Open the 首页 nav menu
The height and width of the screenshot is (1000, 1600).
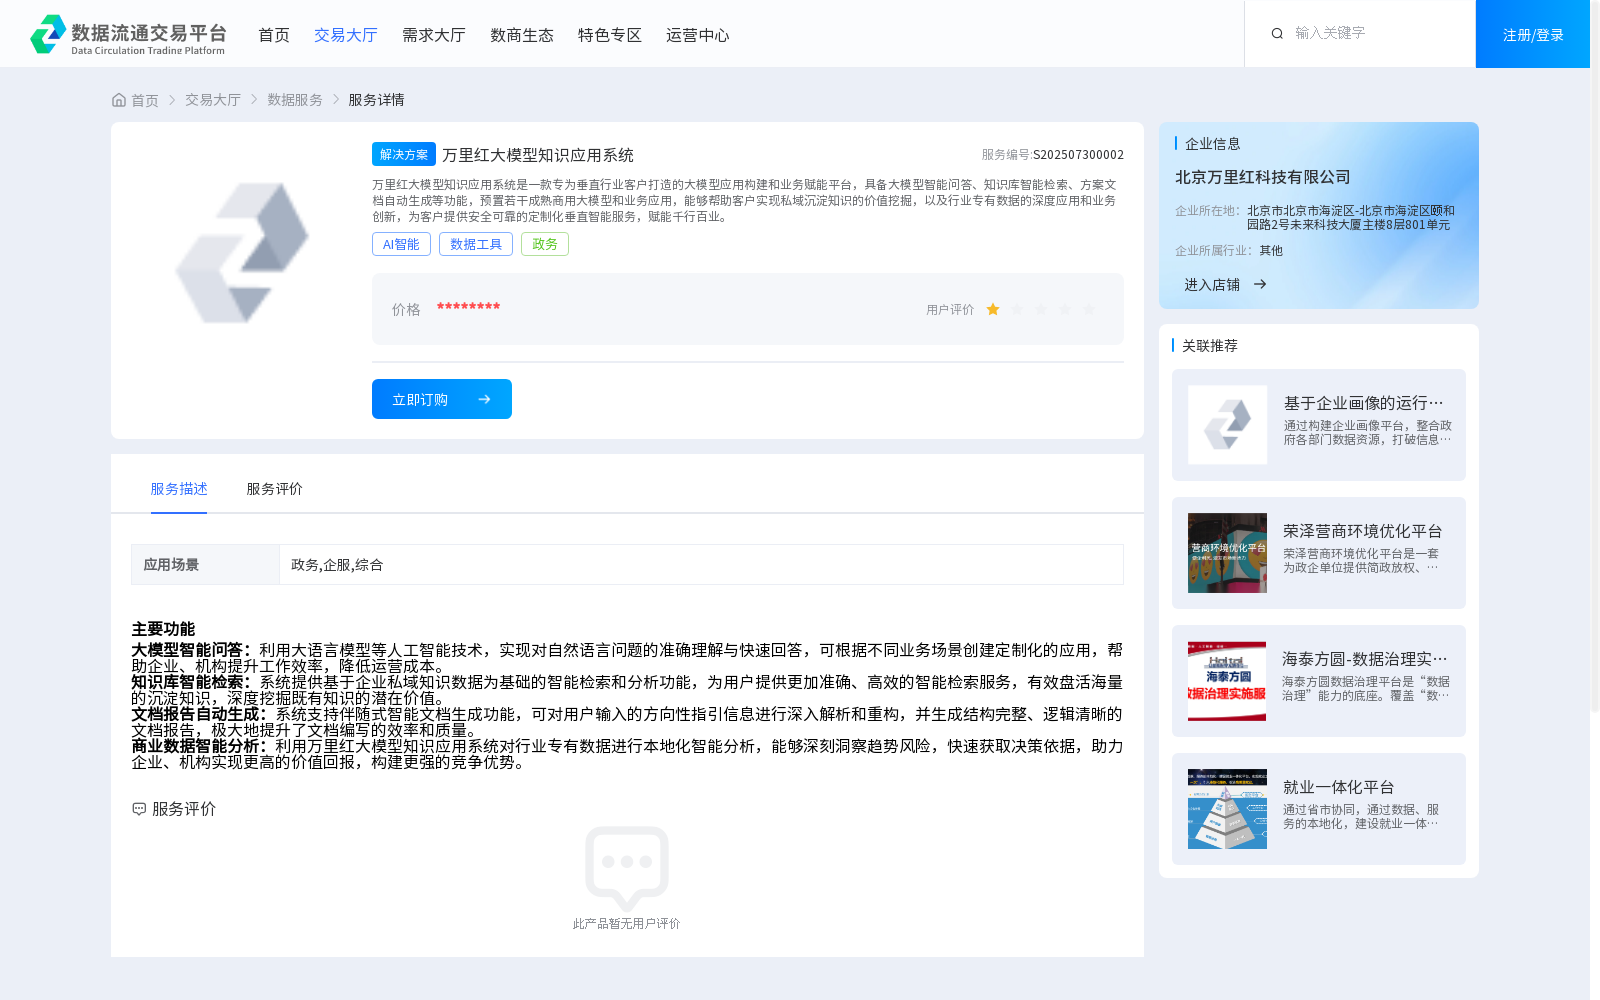(274, 35)
